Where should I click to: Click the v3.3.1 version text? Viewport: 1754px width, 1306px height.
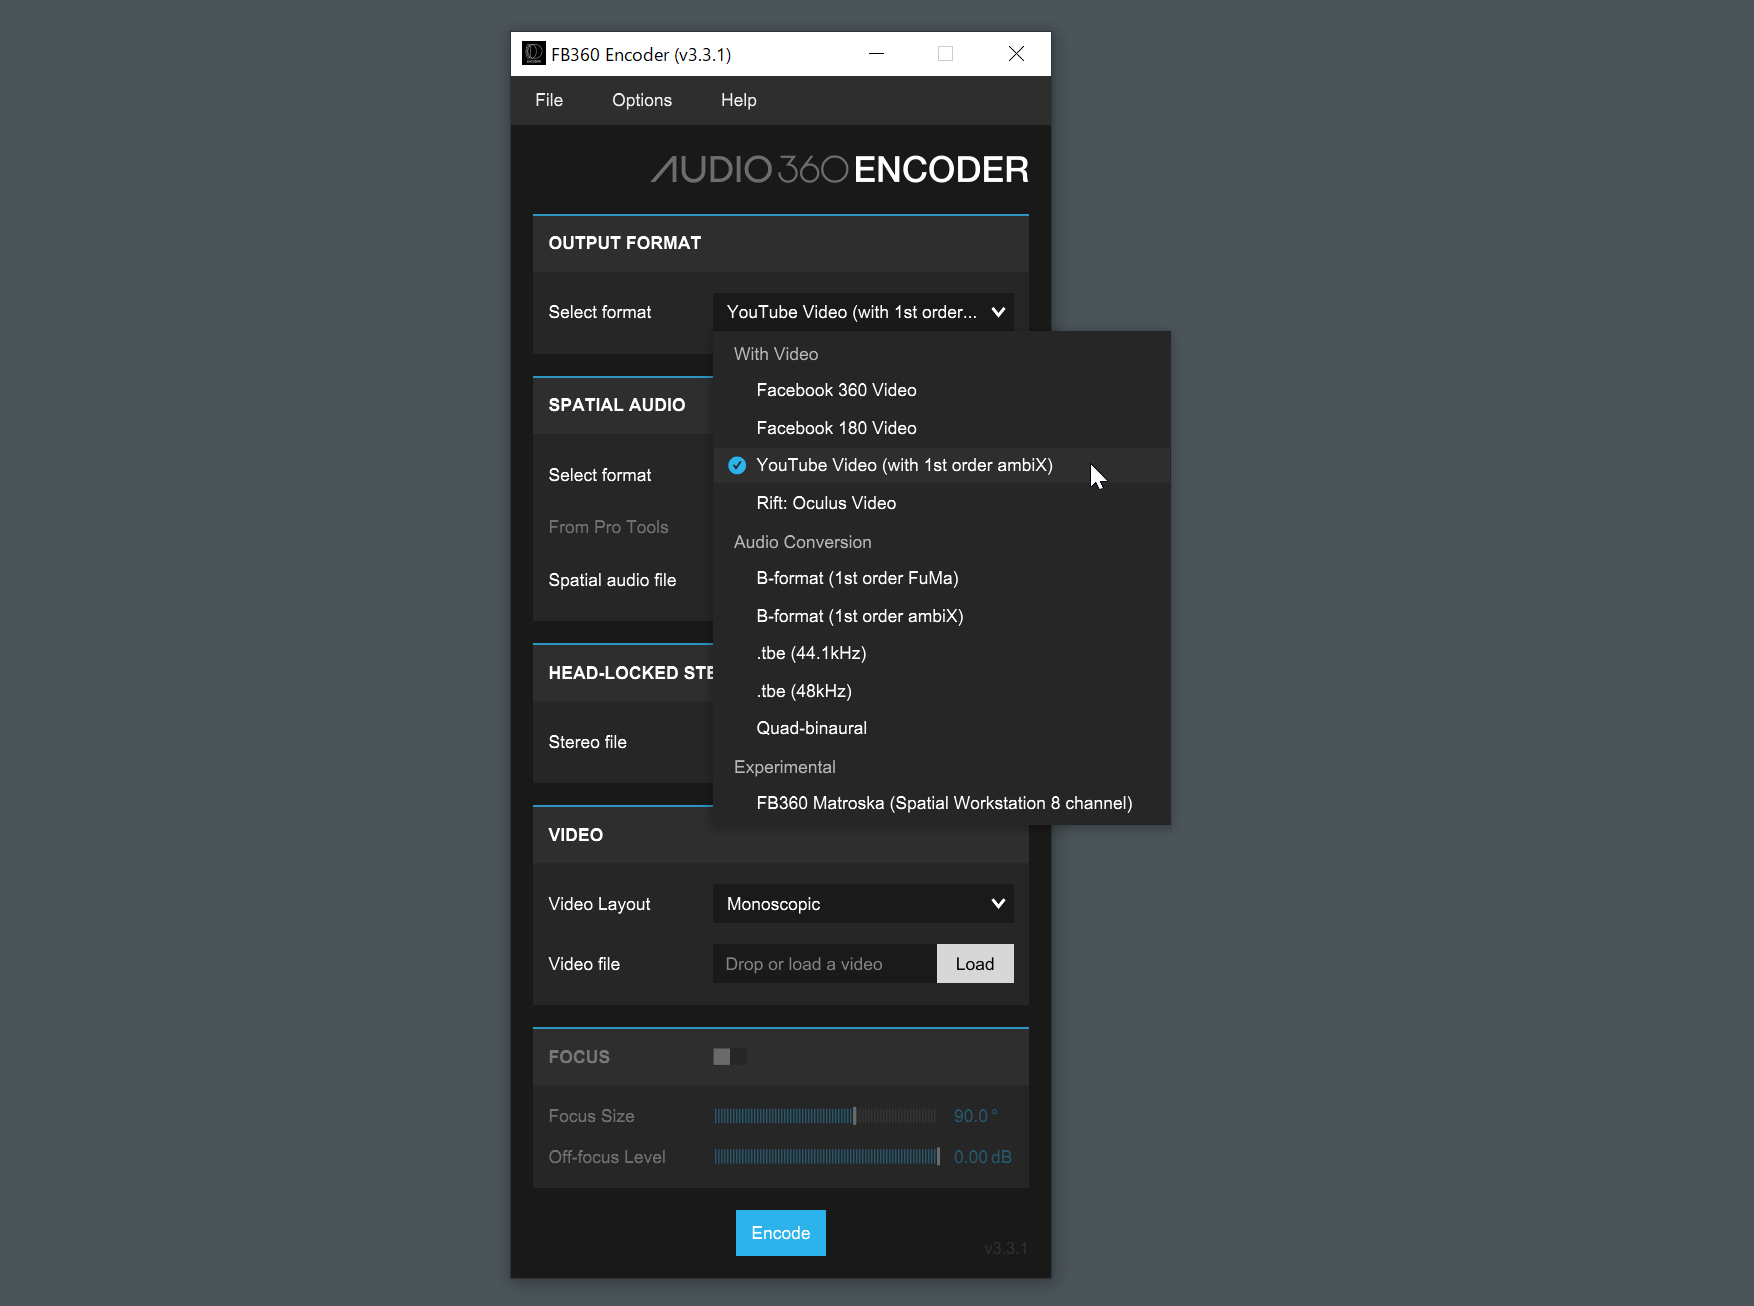tap(1005, 1248)
